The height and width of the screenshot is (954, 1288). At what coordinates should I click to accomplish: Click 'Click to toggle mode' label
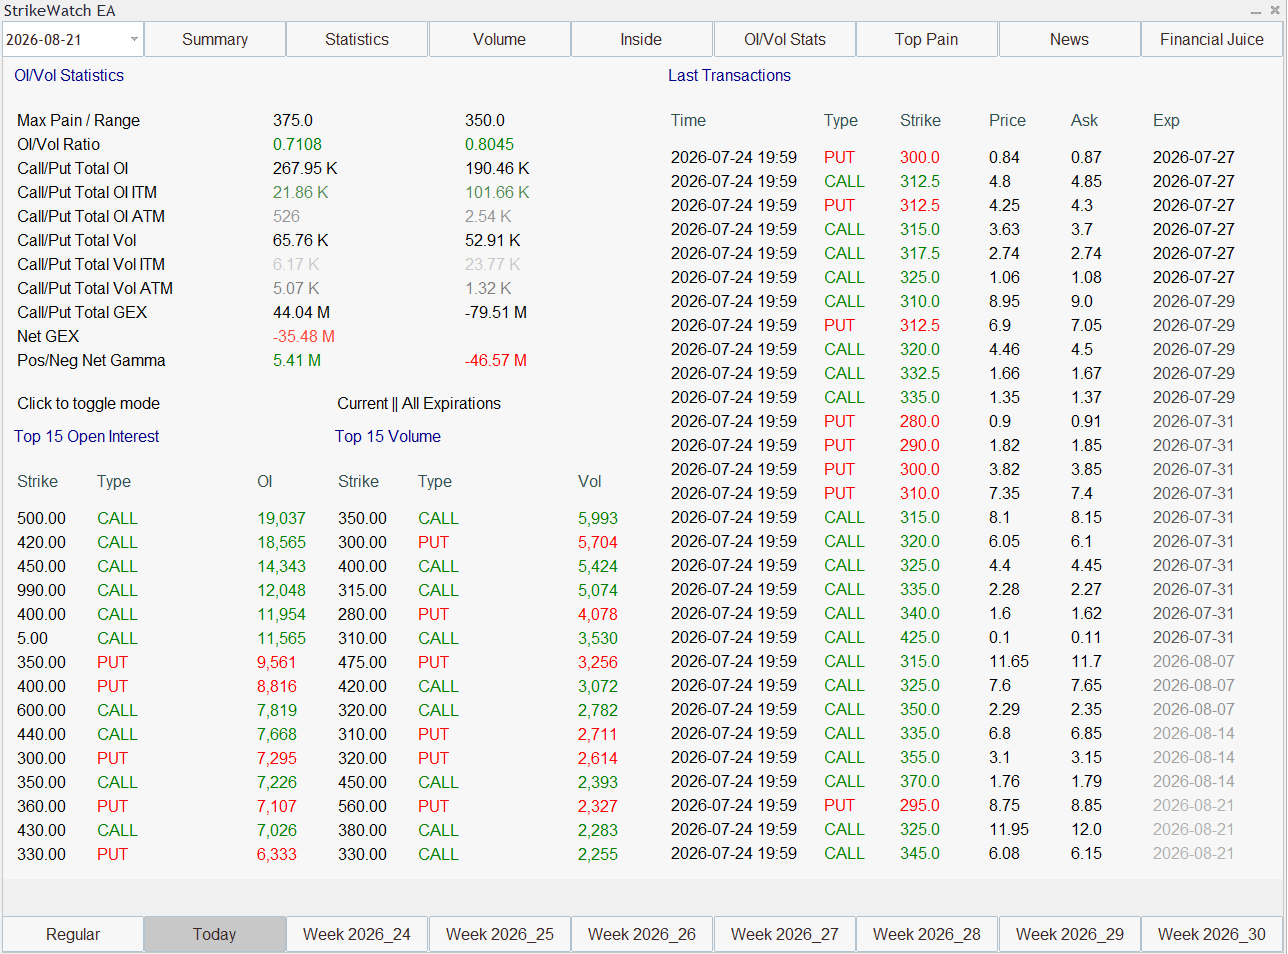(x=88, y=404)
